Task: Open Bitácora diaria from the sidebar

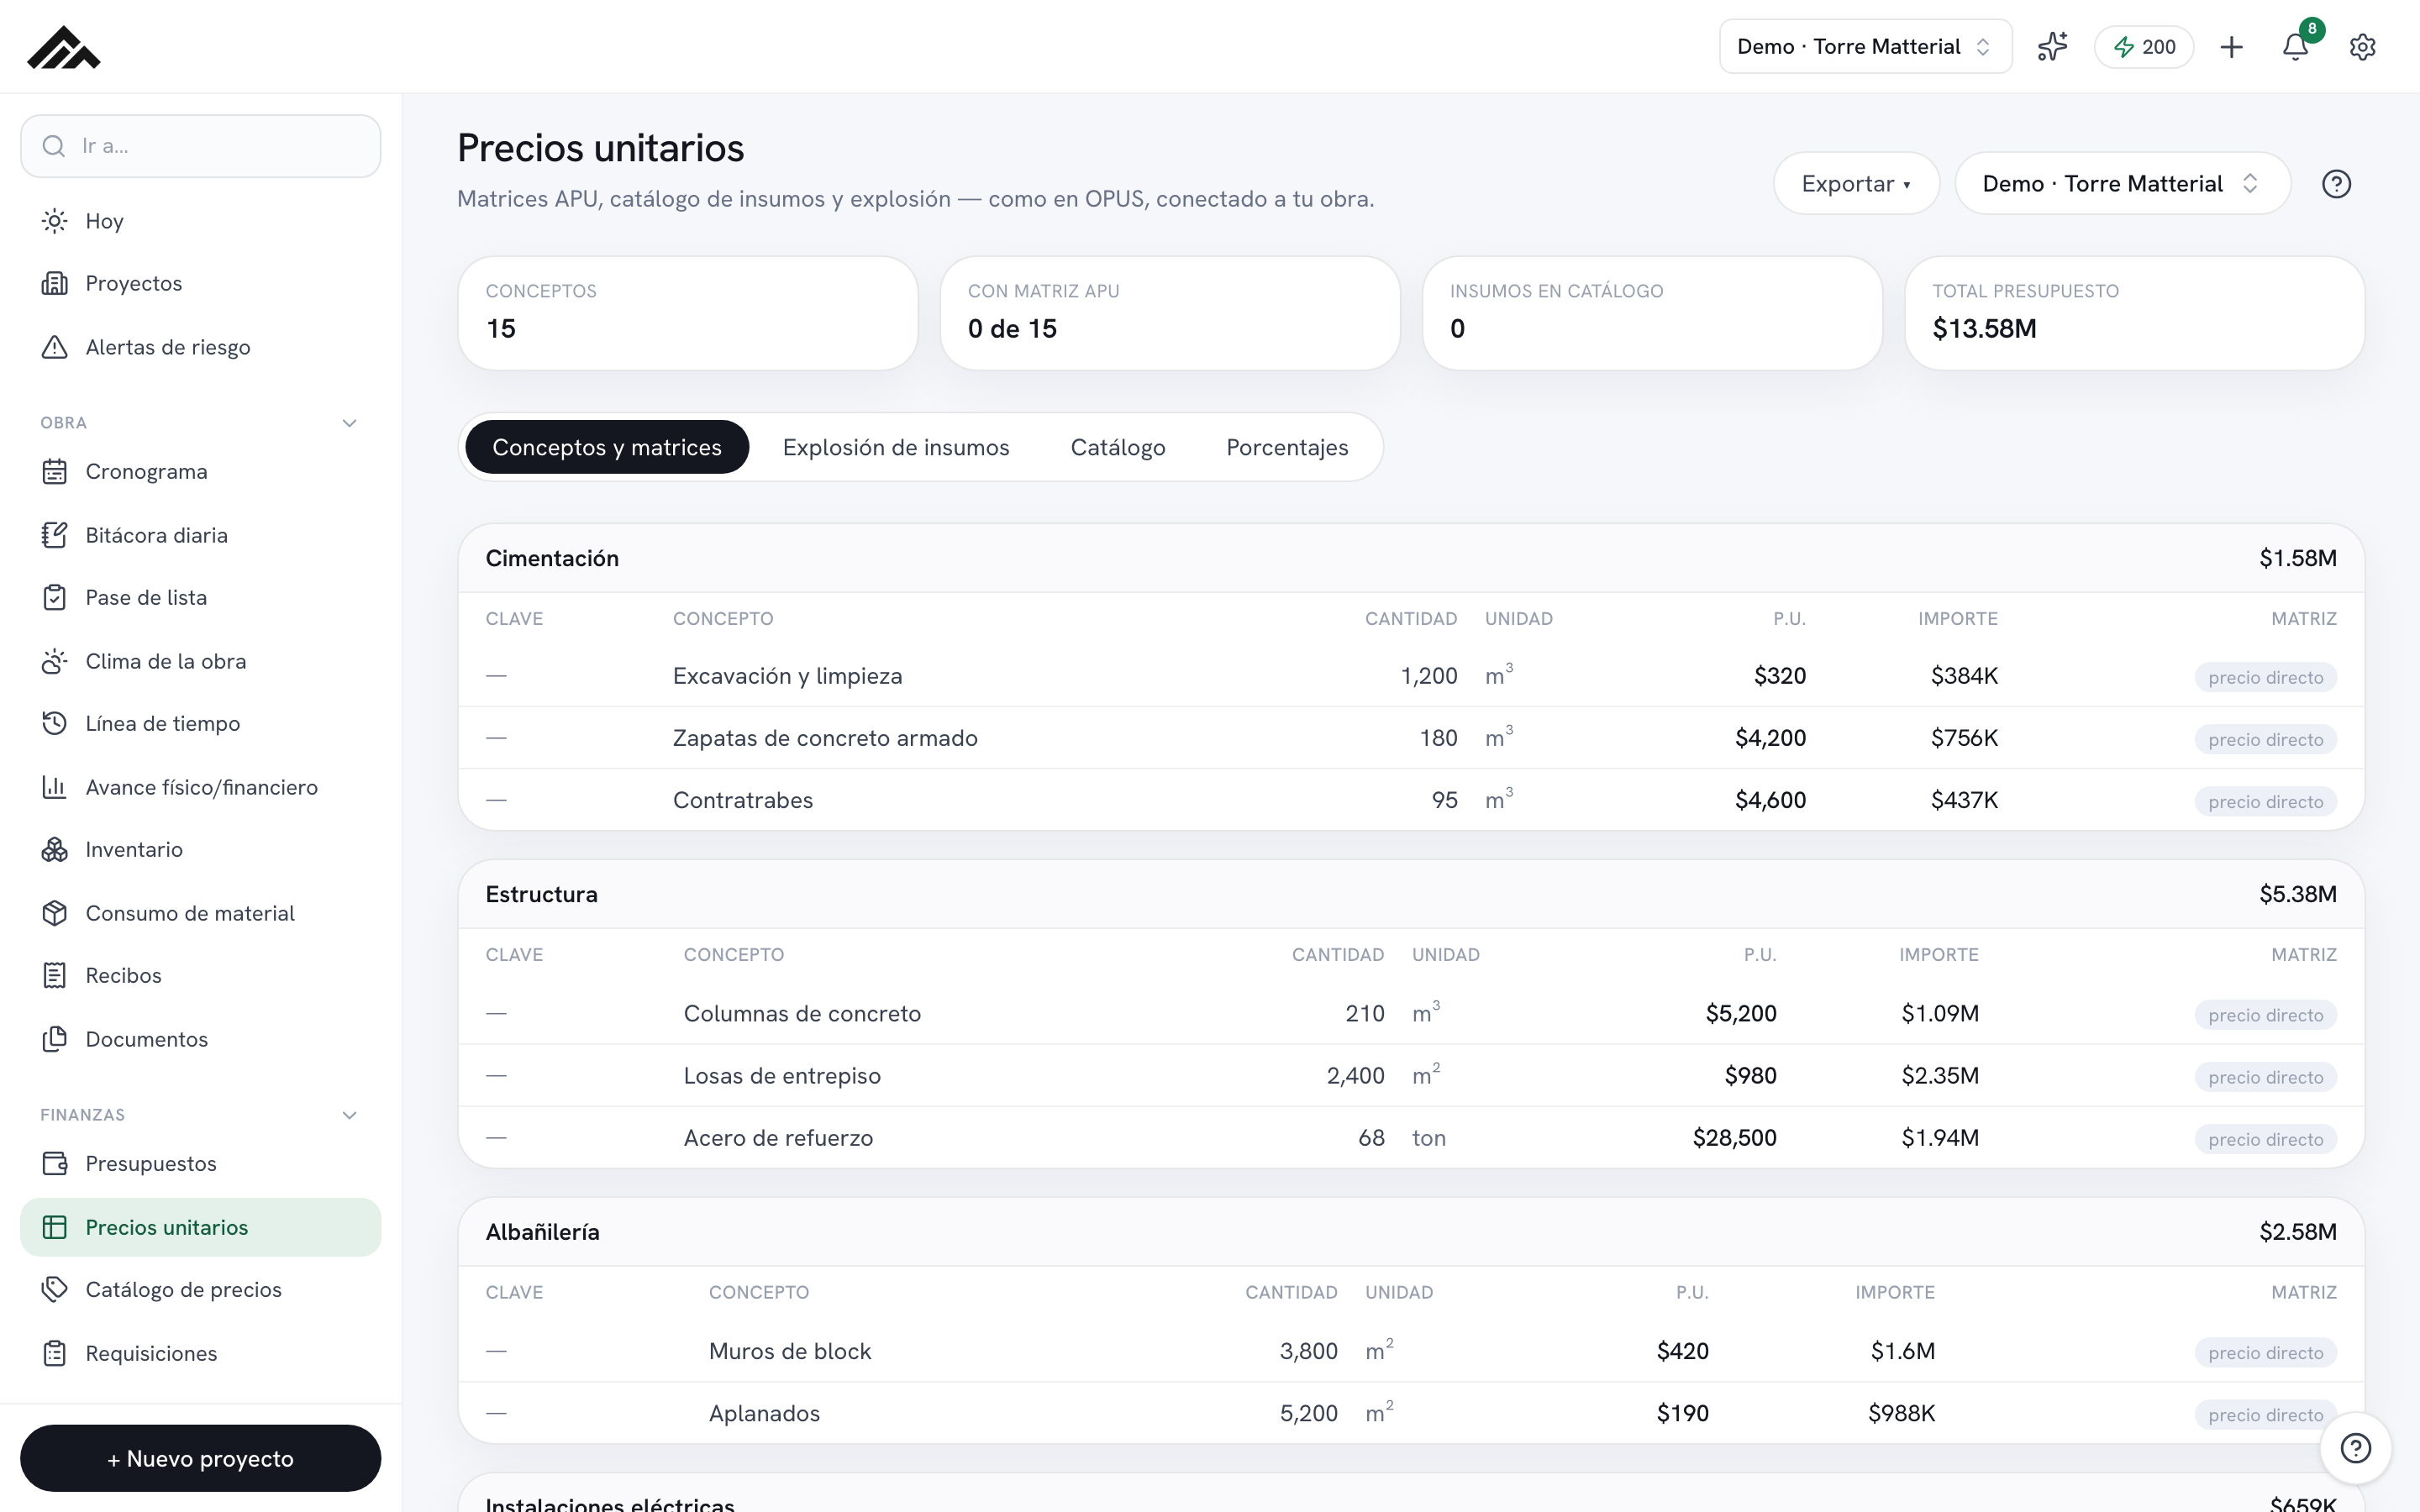Action: coord(200,535)
